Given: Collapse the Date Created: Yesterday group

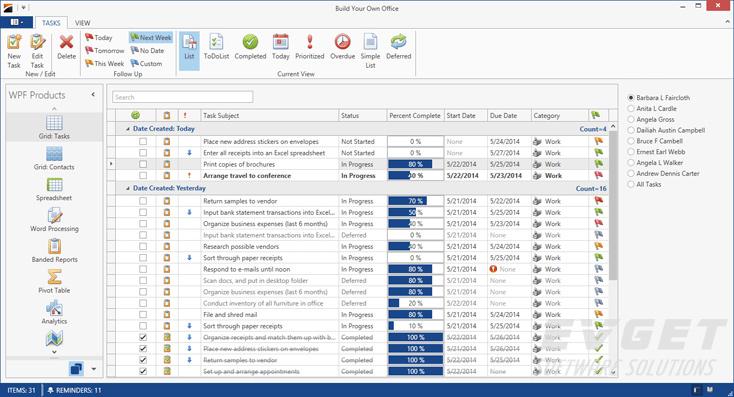Looking at the screenshot, I should [x=128, y=188].
